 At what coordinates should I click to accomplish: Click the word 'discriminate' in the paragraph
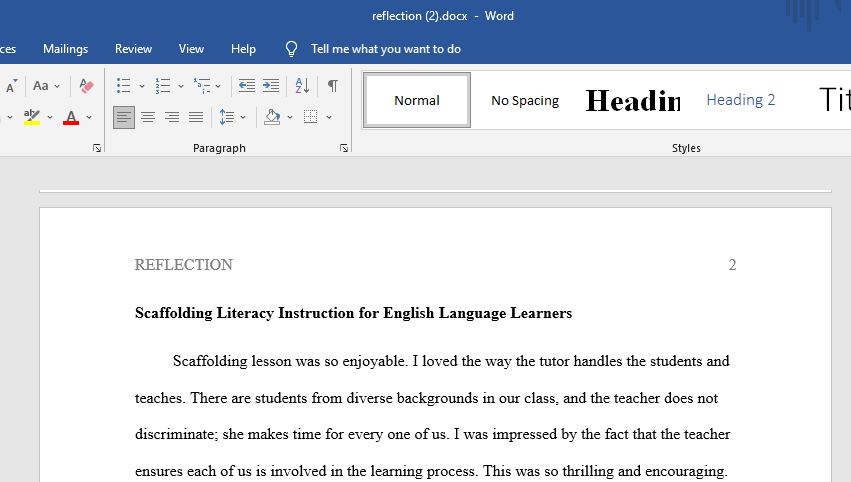[x=176, y=434]
